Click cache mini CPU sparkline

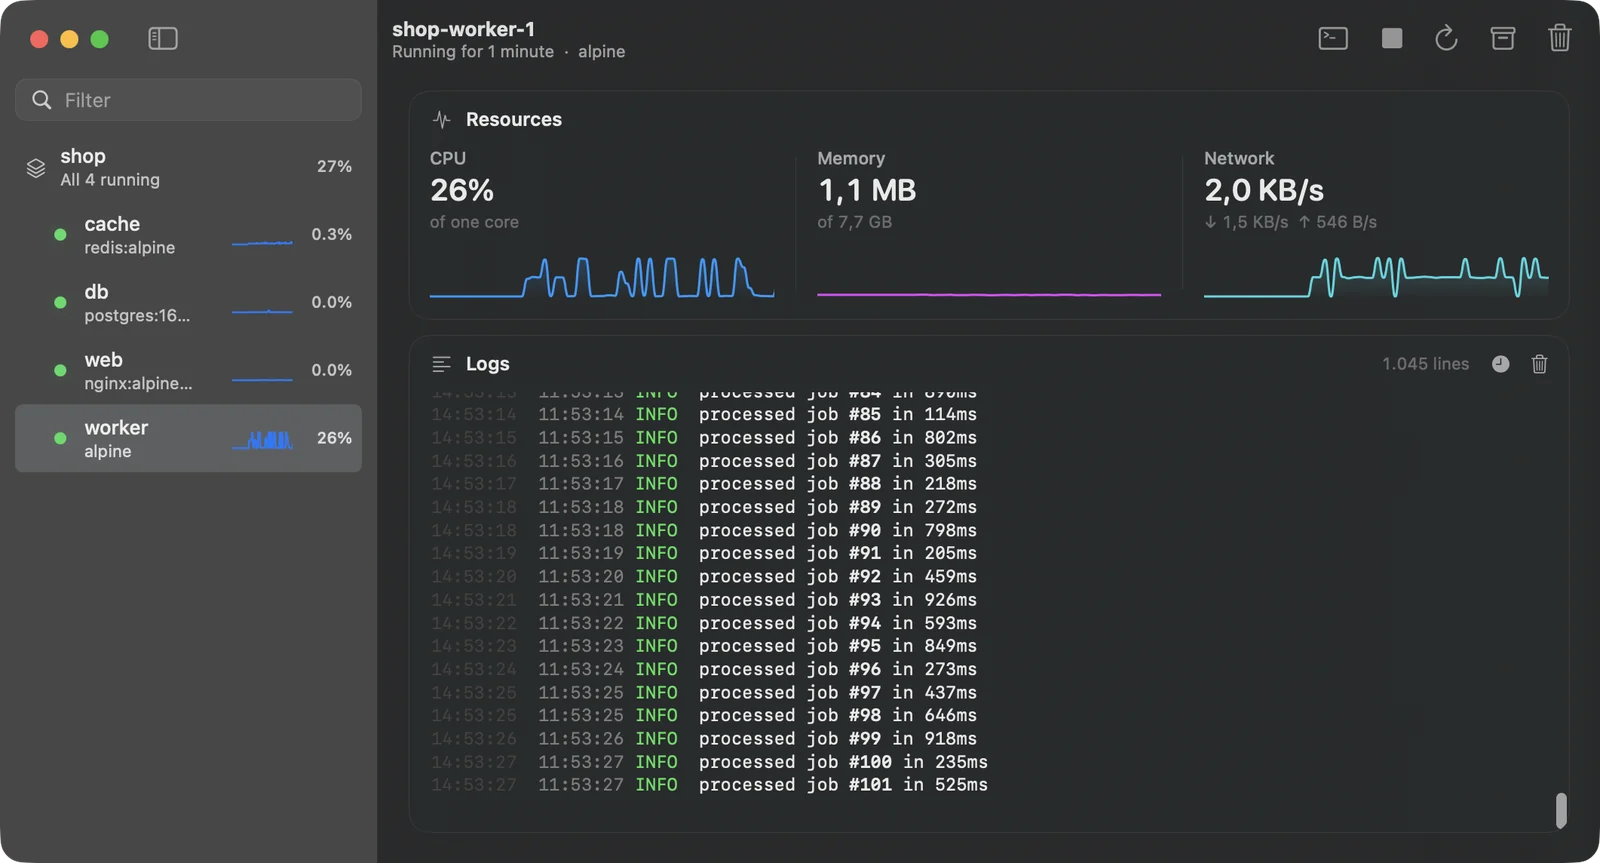click(262, 242)
